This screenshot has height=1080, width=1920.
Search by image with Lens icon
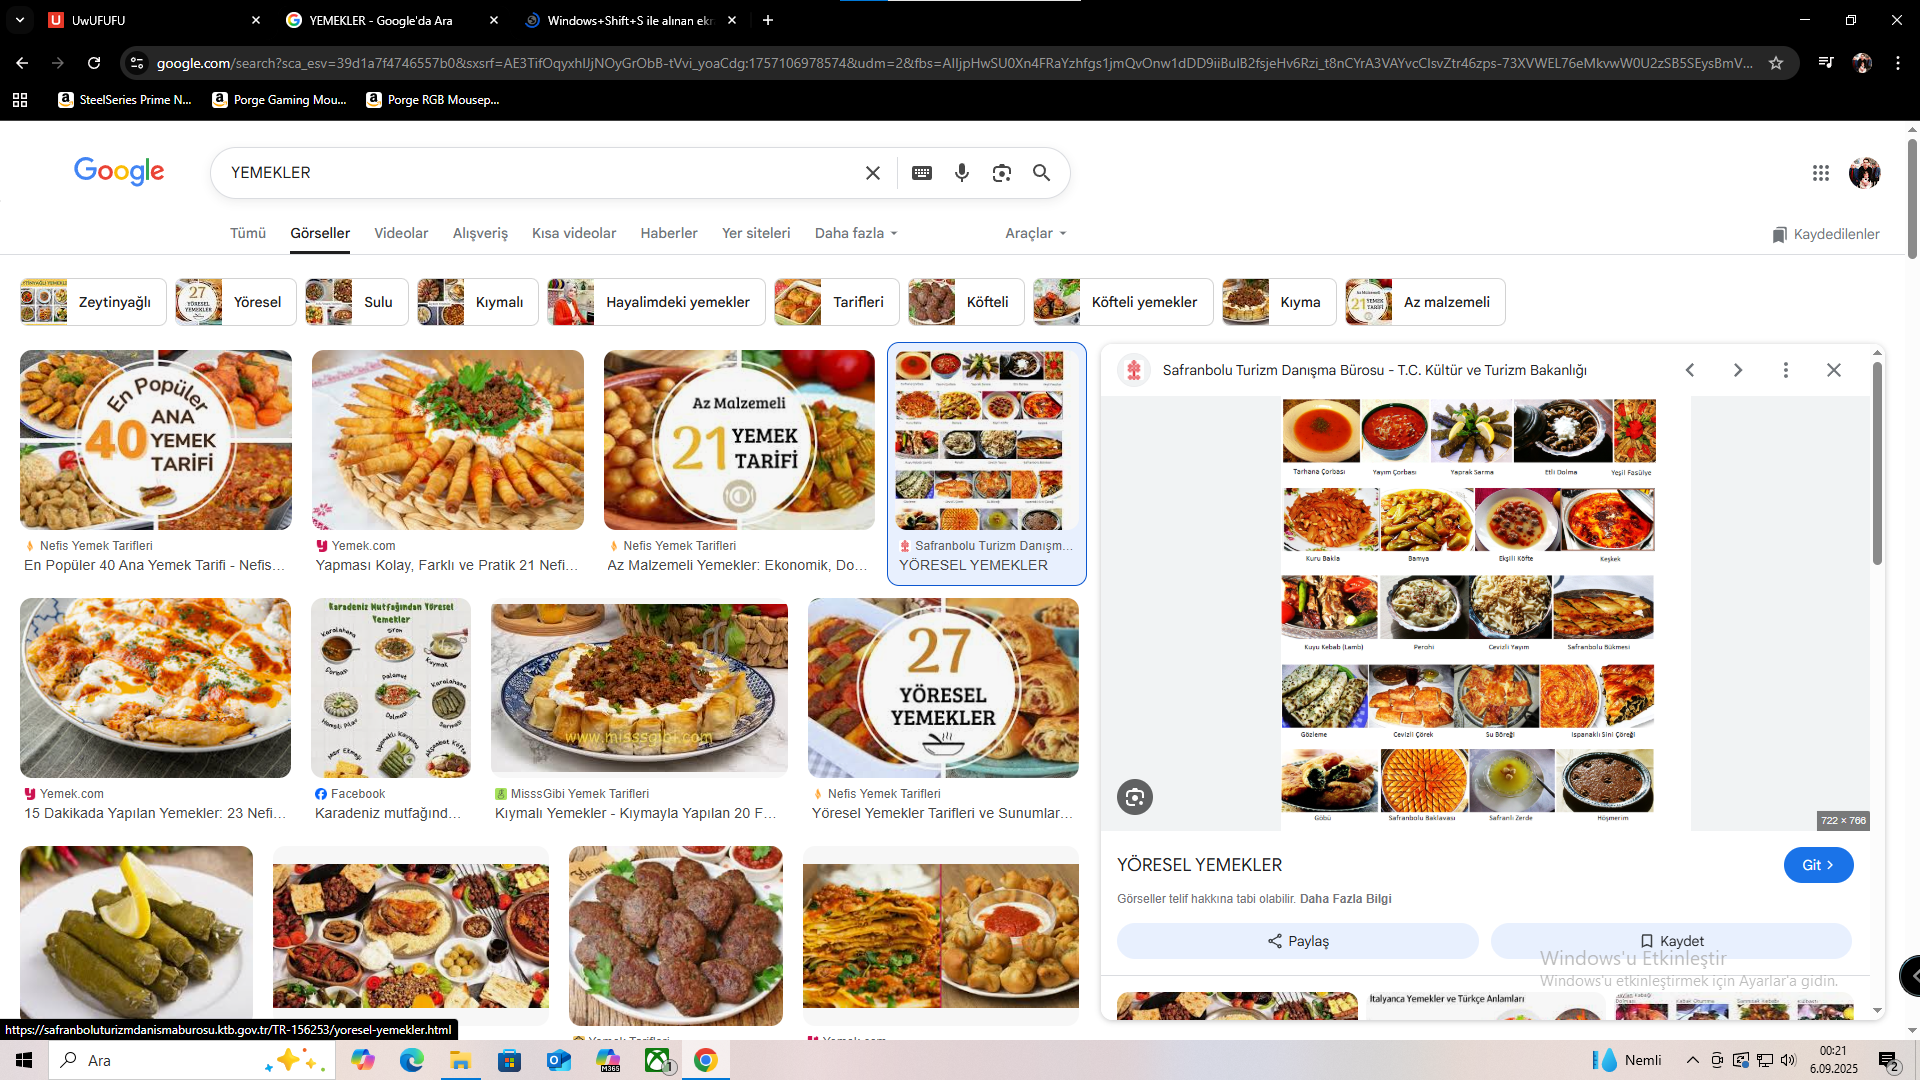tap(1001, 173)
